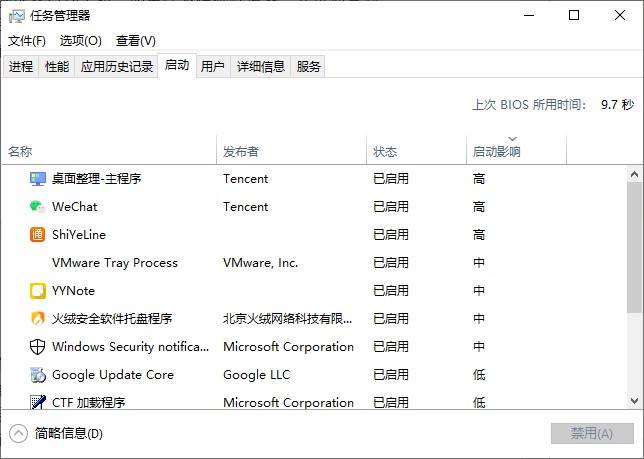Image resolution: width=644 pixels, height=459 pixels.
Task: Click the sort arrow above 启动影响
Action: click(513, 139)
